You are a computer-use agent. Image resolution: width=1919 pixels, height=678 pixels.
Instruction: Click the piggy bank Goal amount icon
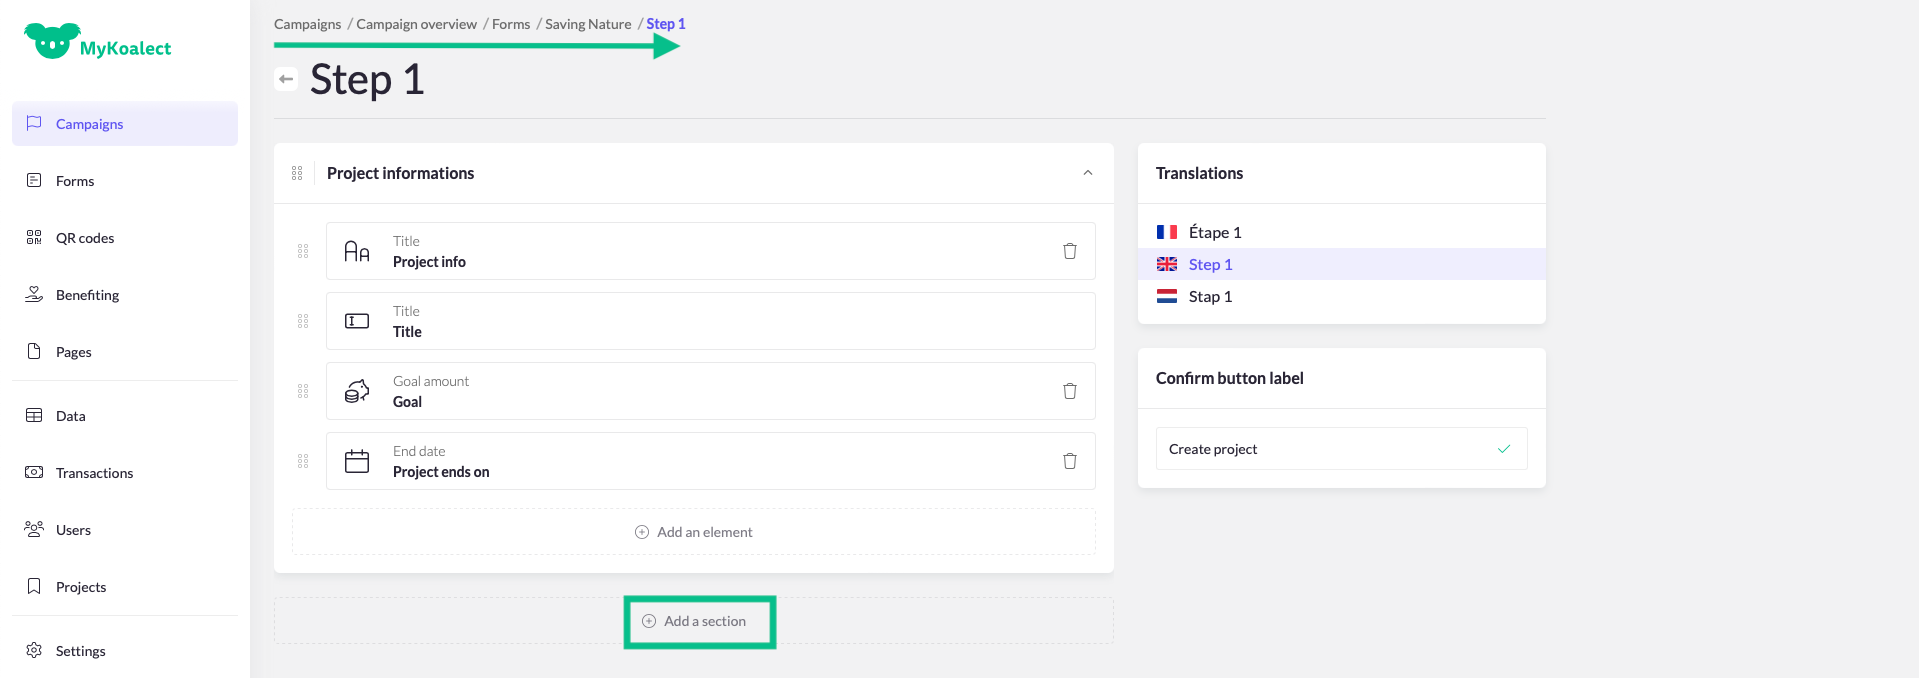coord(357,391)
